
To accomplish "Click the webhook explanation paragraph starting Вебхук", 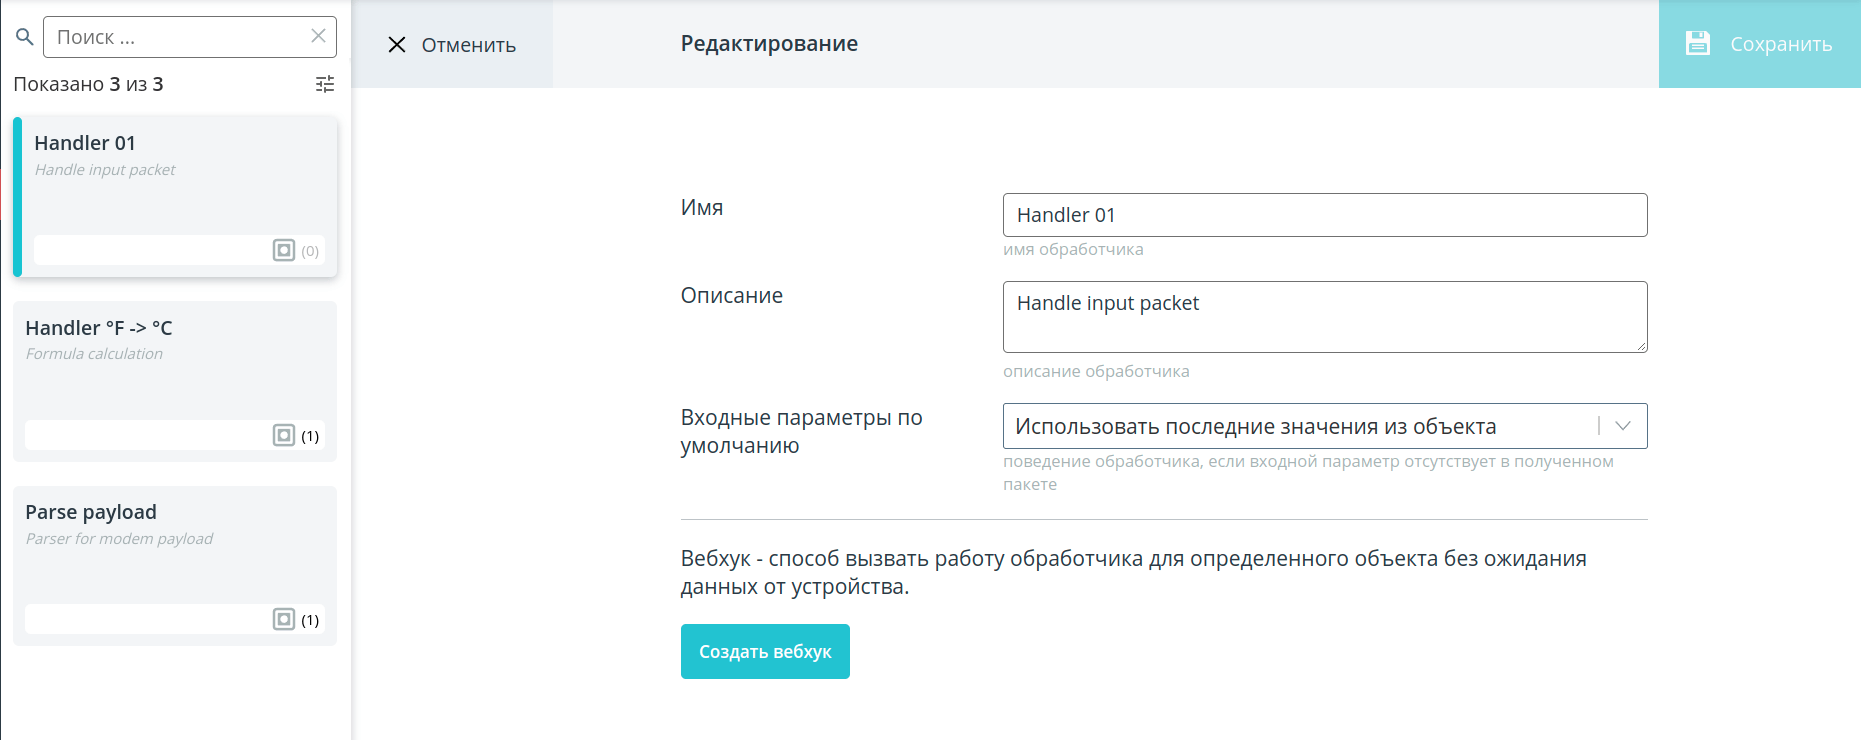I will [x=1134, y=572].
